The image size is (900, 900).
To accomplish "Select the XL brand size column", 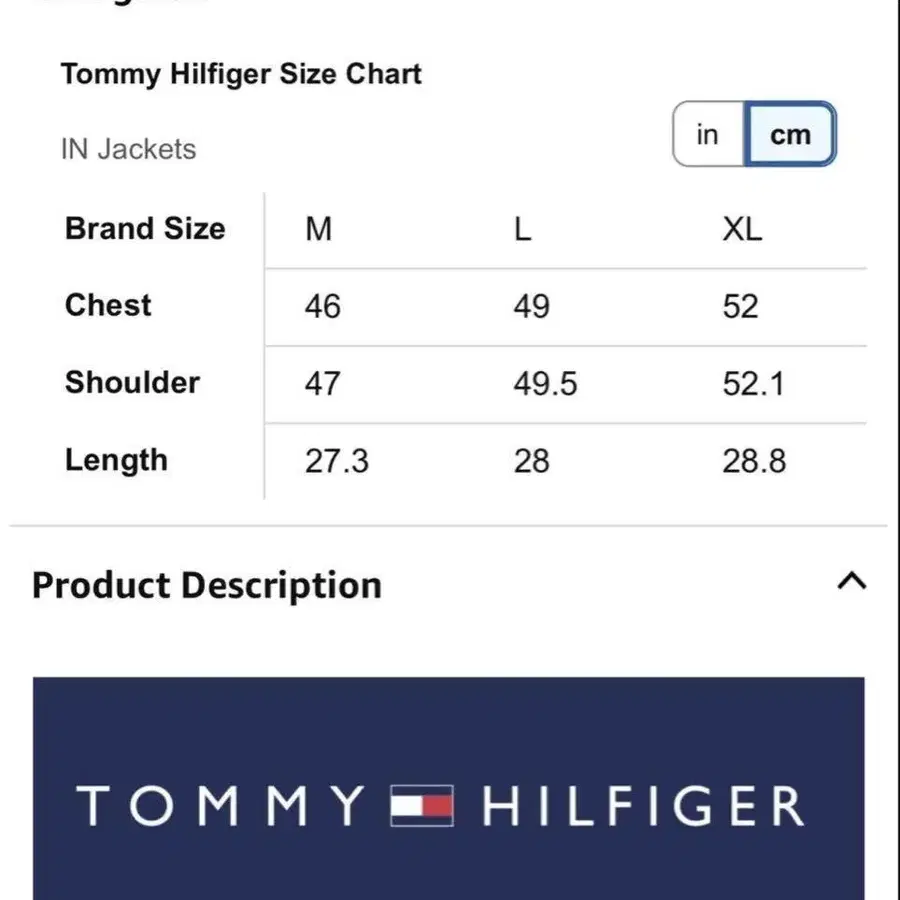I will [742, 229].
